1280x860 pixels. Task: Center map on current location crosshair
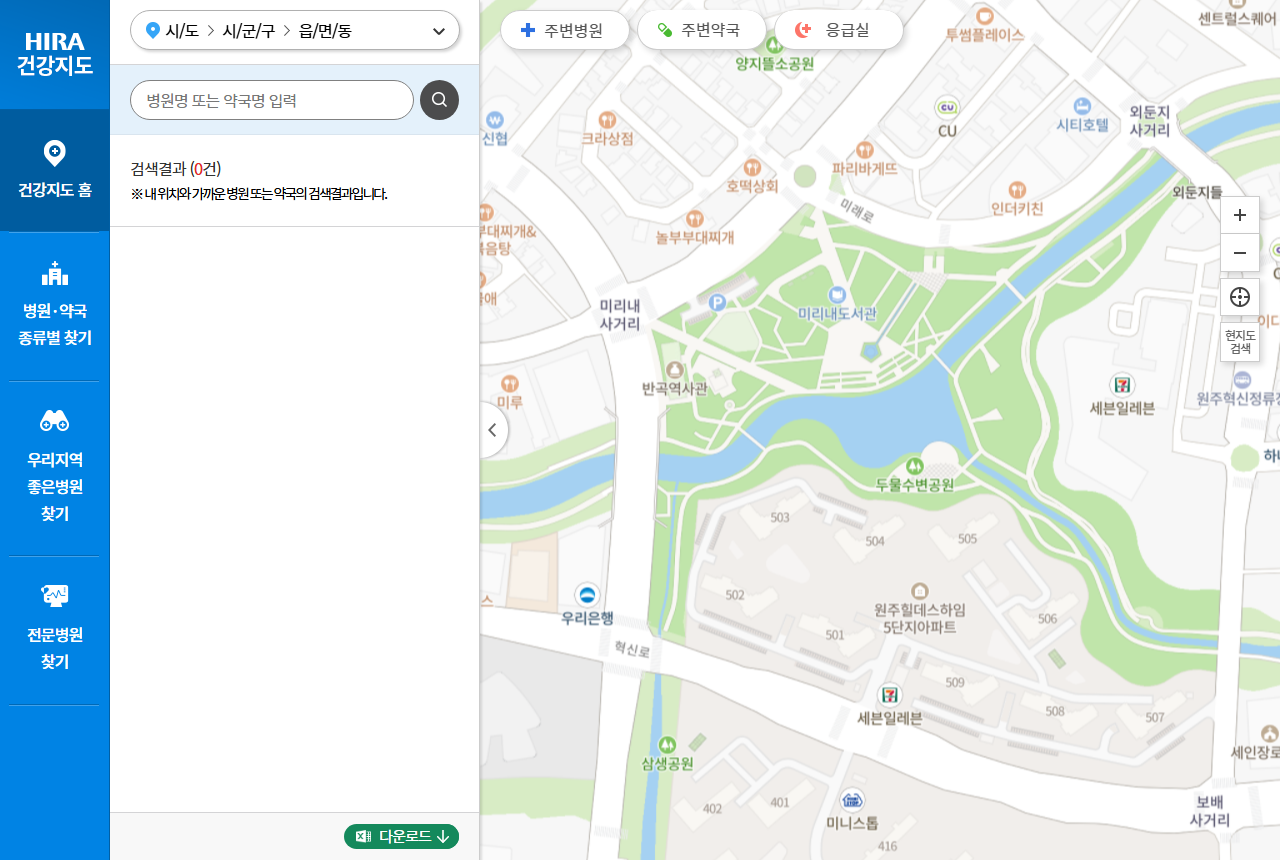[1240, 297]
